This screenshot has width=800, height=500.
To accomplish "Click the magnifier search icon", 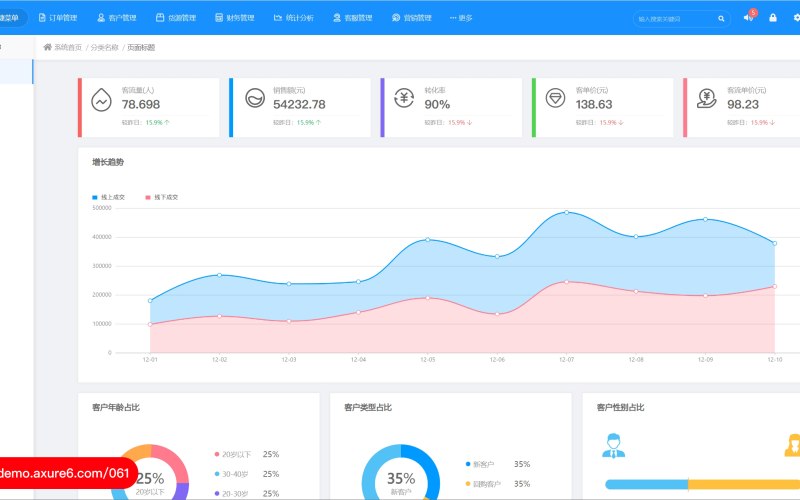I will point(721,19).
